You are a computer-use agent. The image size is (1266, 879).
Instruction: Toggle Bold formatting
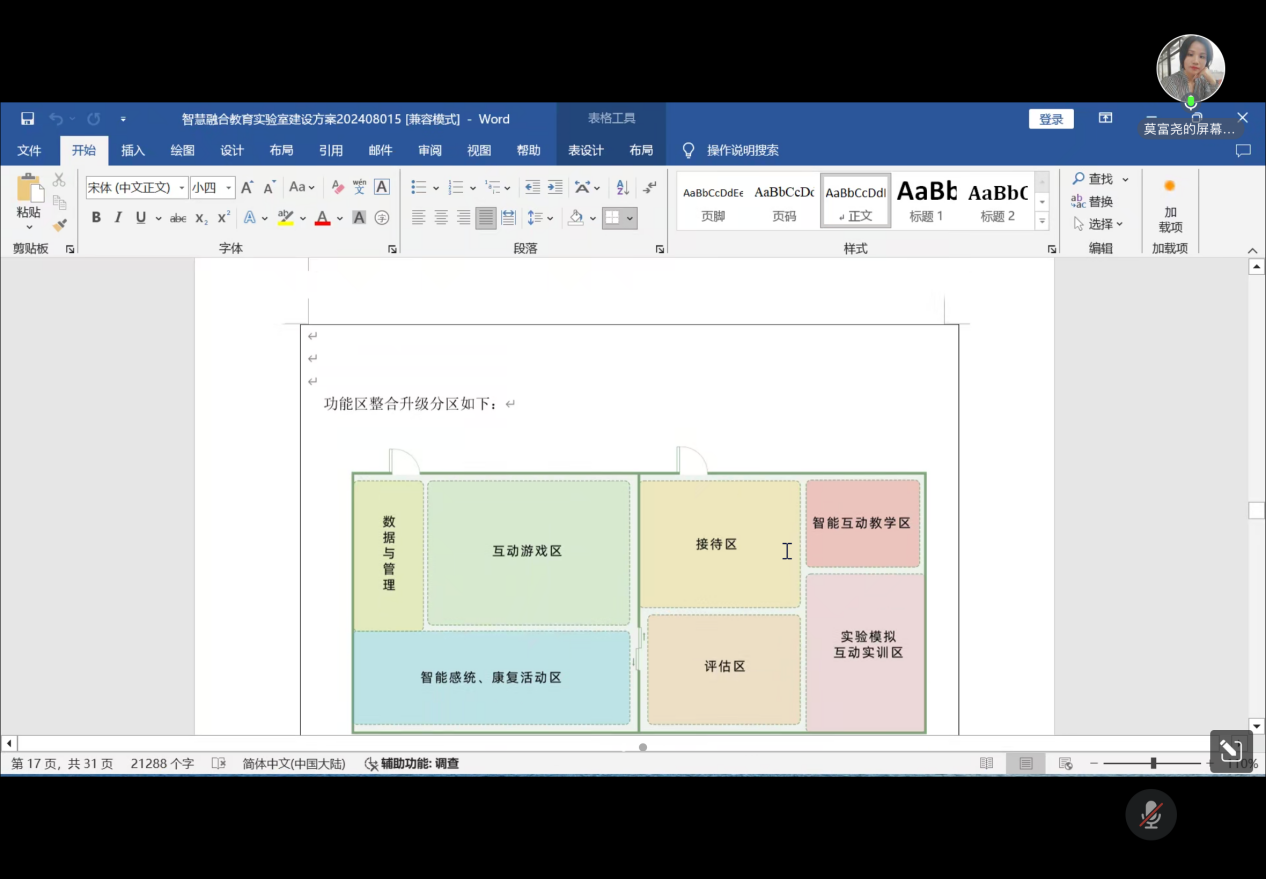click(96, 217)
